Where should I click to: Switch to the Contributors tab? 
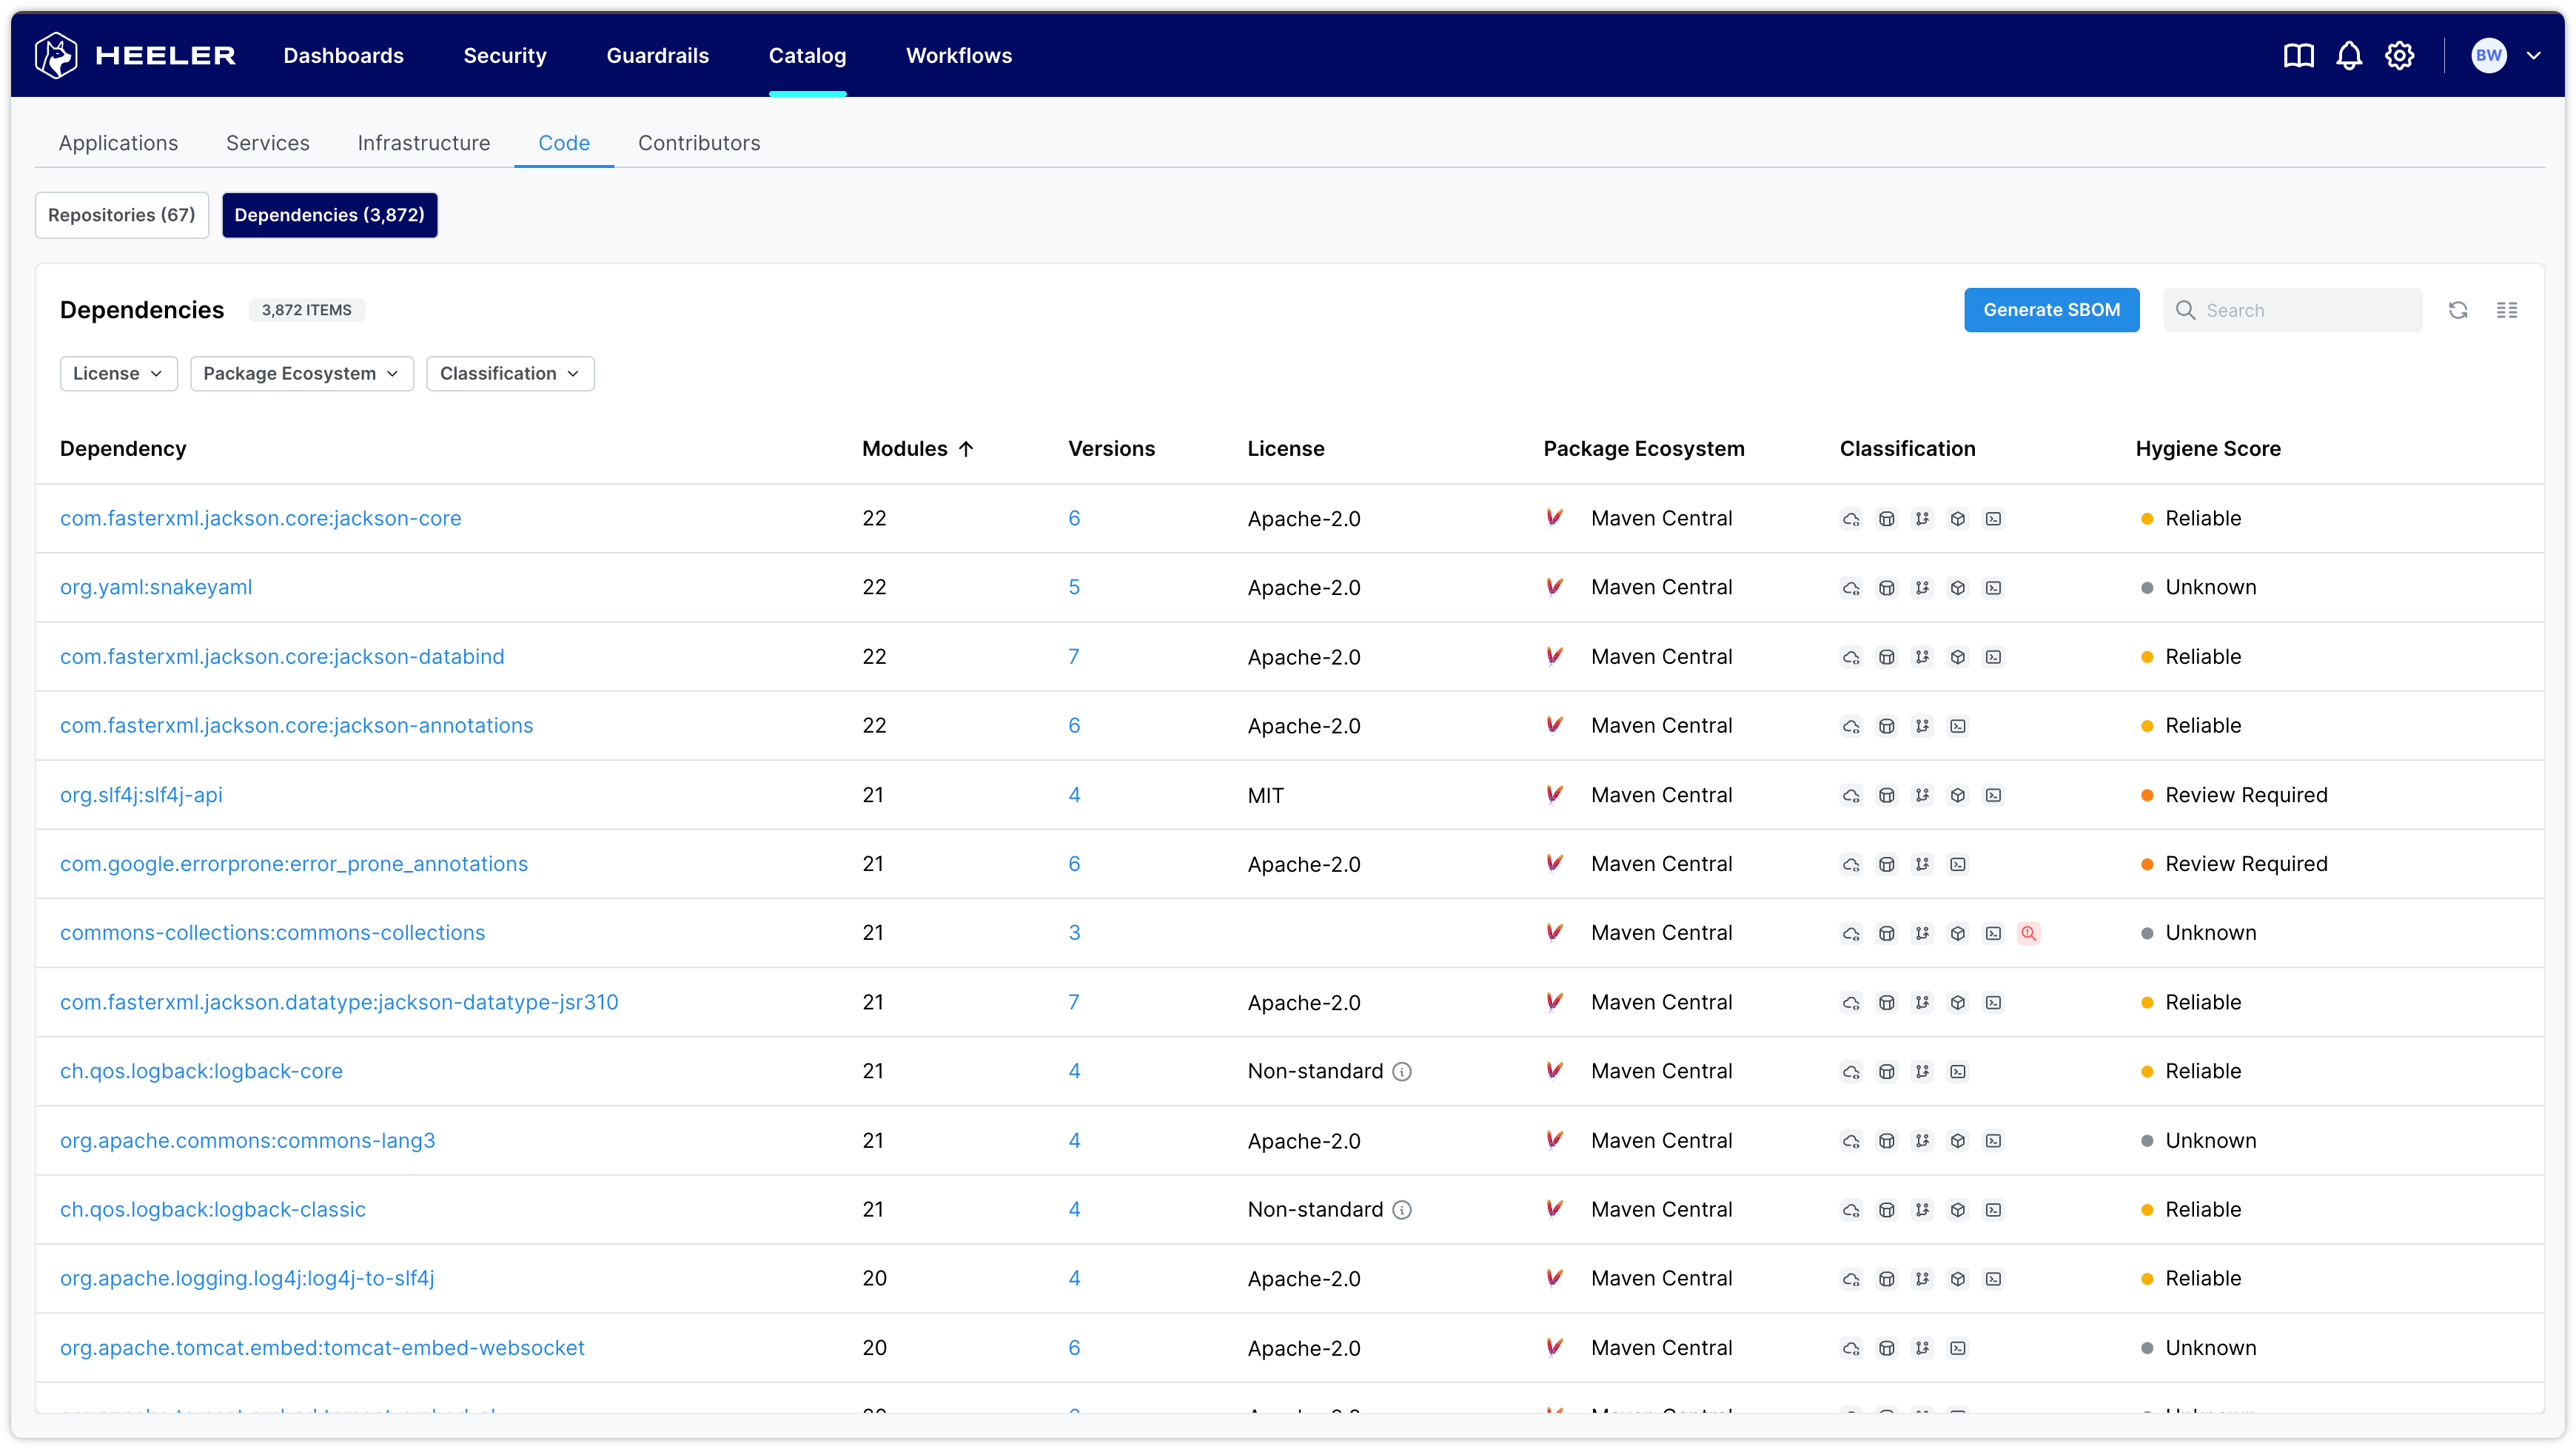tap(699, 143)
